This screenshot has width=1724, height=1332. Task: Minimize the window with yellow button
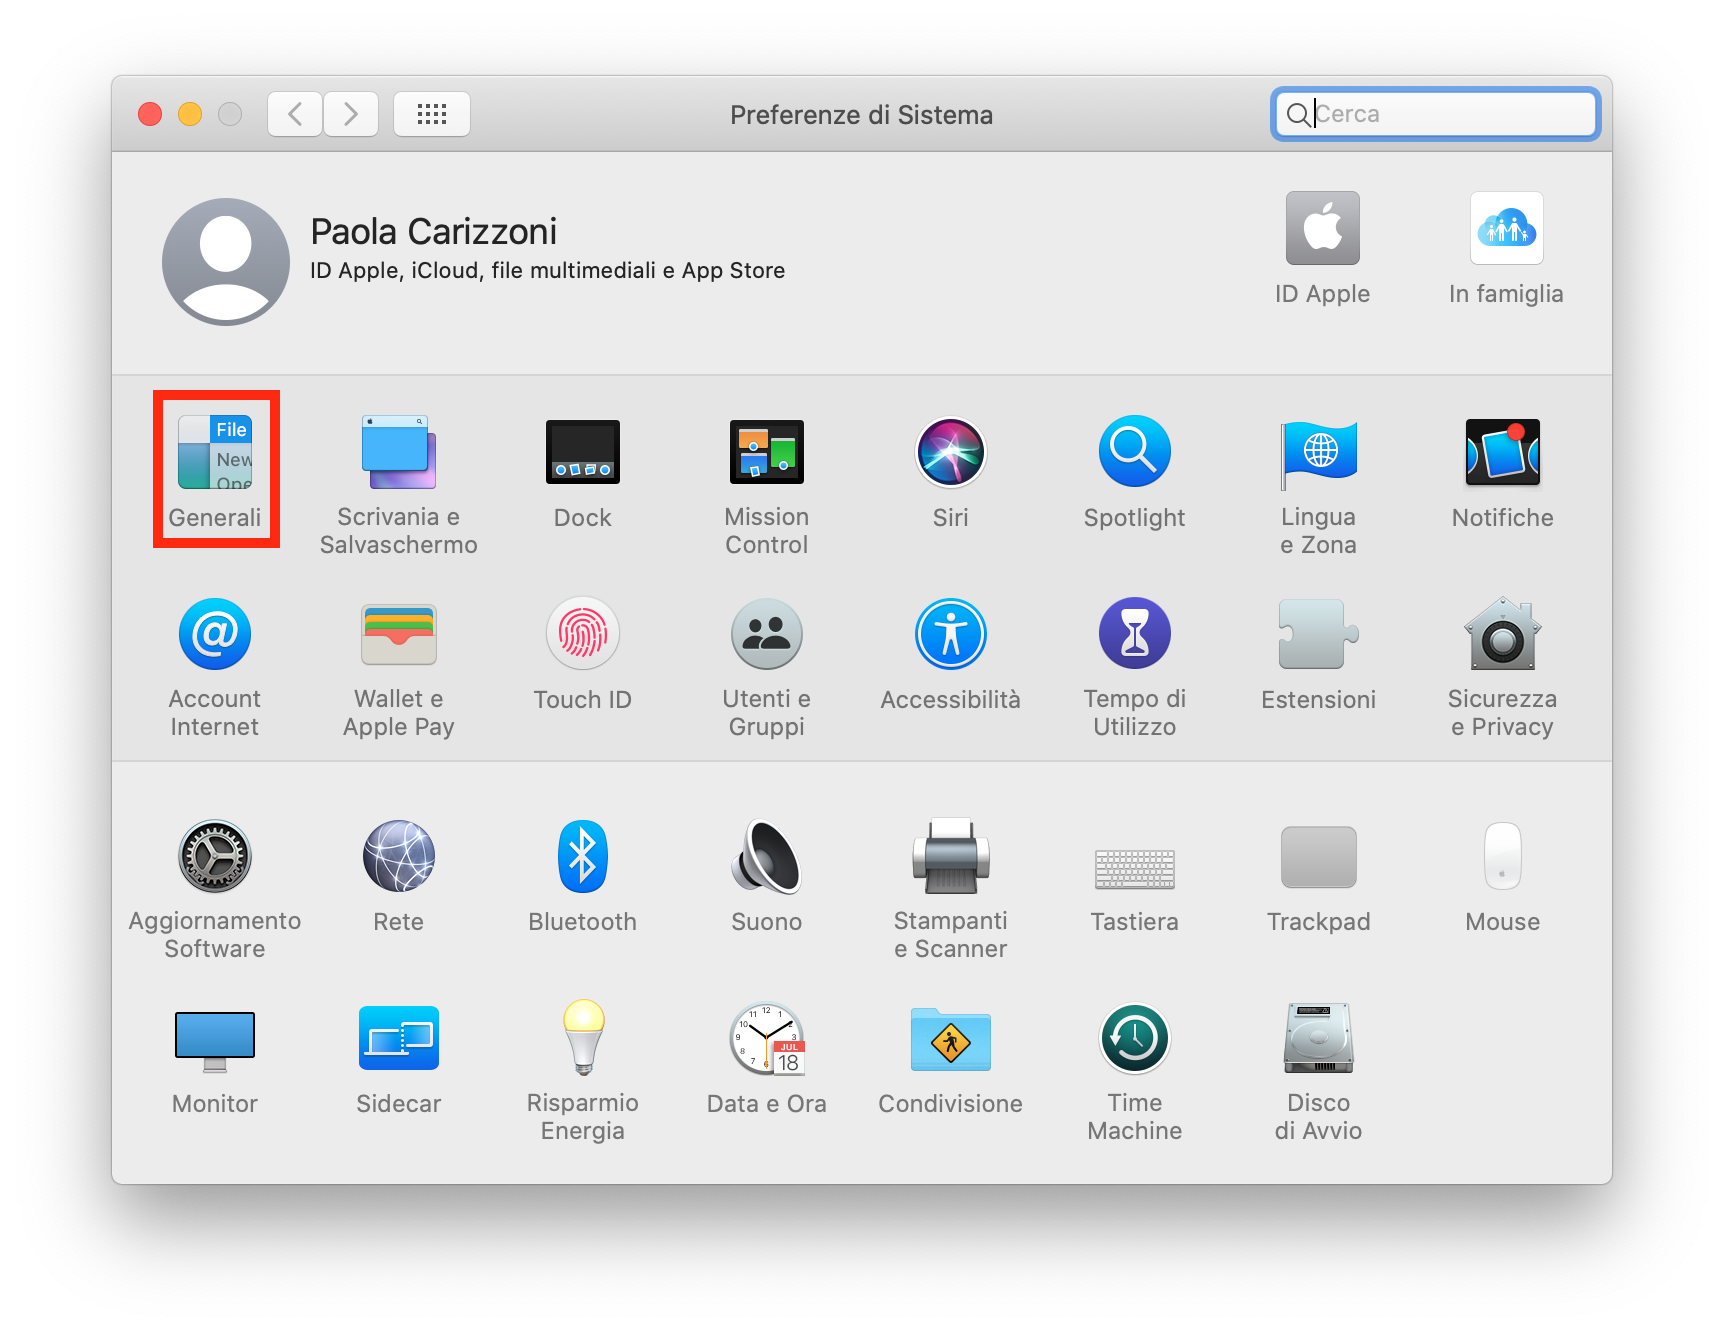[x=190, y=114]
